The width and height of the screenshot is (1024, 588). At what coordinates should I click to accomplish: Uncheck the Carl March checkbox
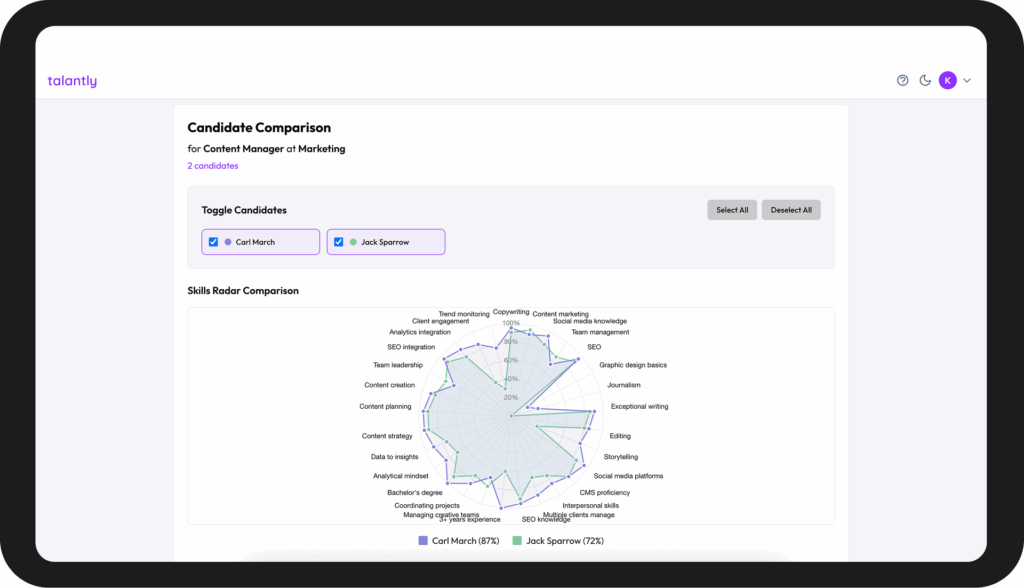213,242
